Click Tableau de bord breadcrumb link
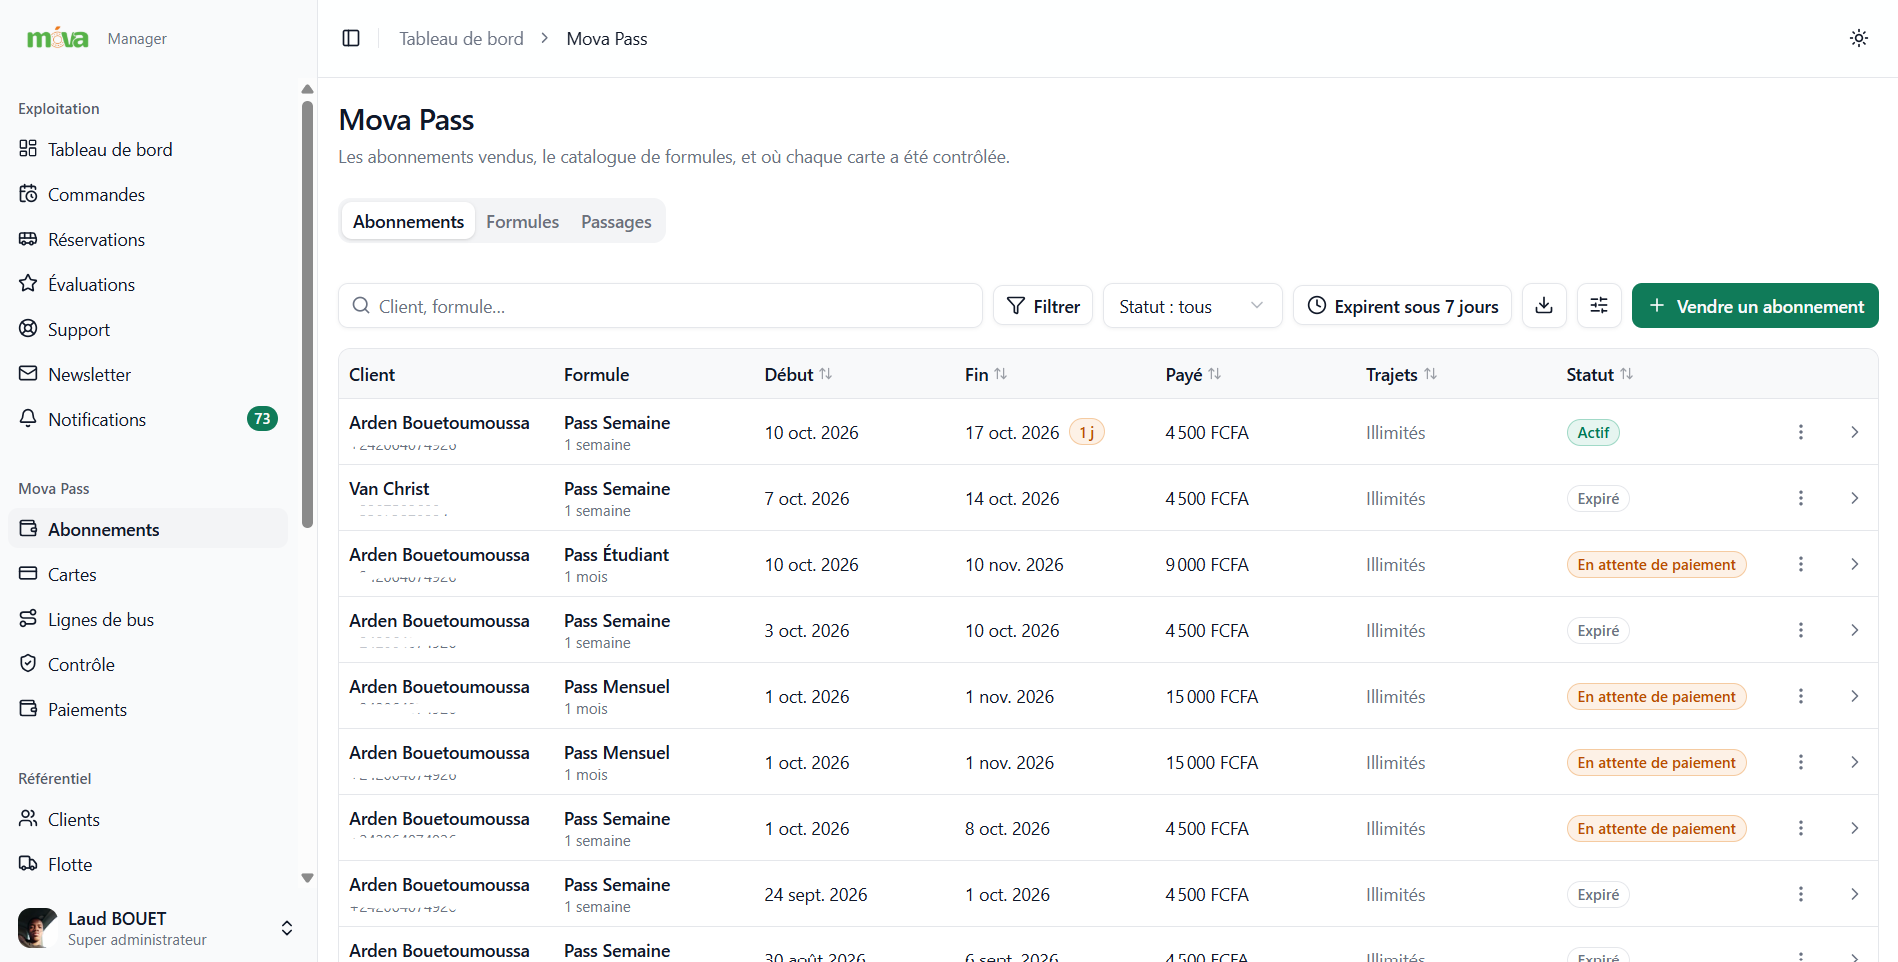The height and width of the screenshot is (962, 1898). 461,38
